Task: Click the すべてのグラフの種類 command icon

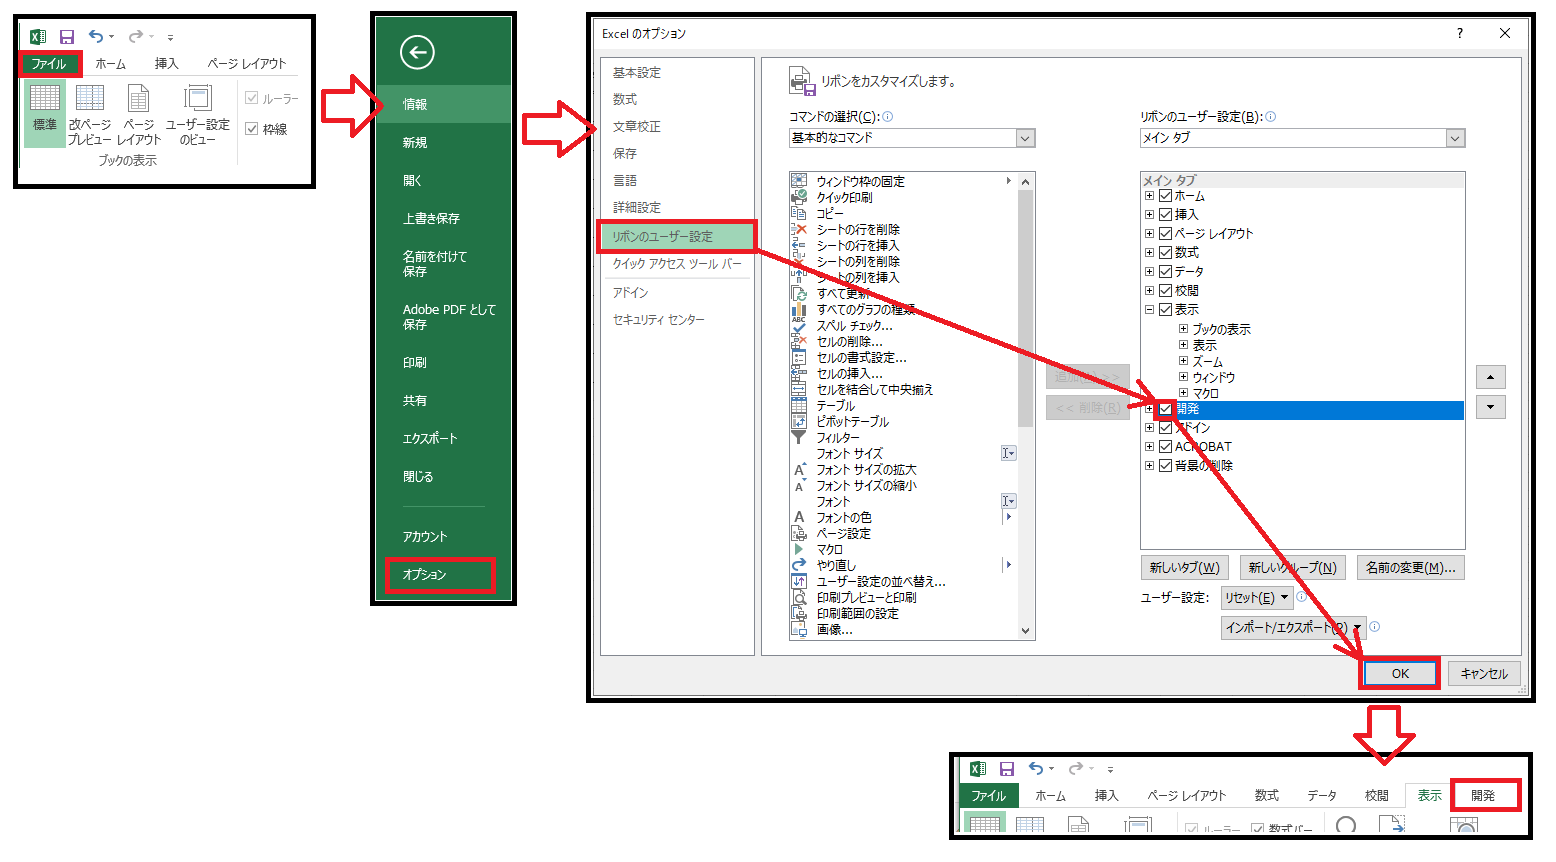Action: pyautogui.click(x=799, y=309)
